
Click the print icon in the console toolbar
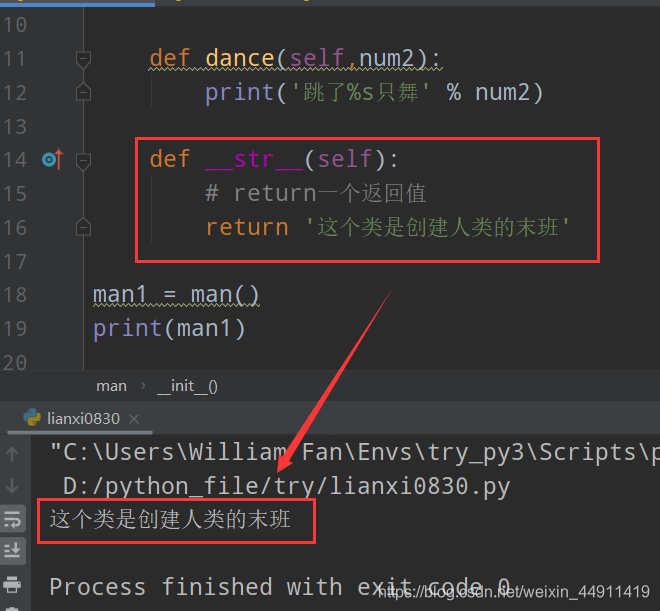[x=12, y=584]
